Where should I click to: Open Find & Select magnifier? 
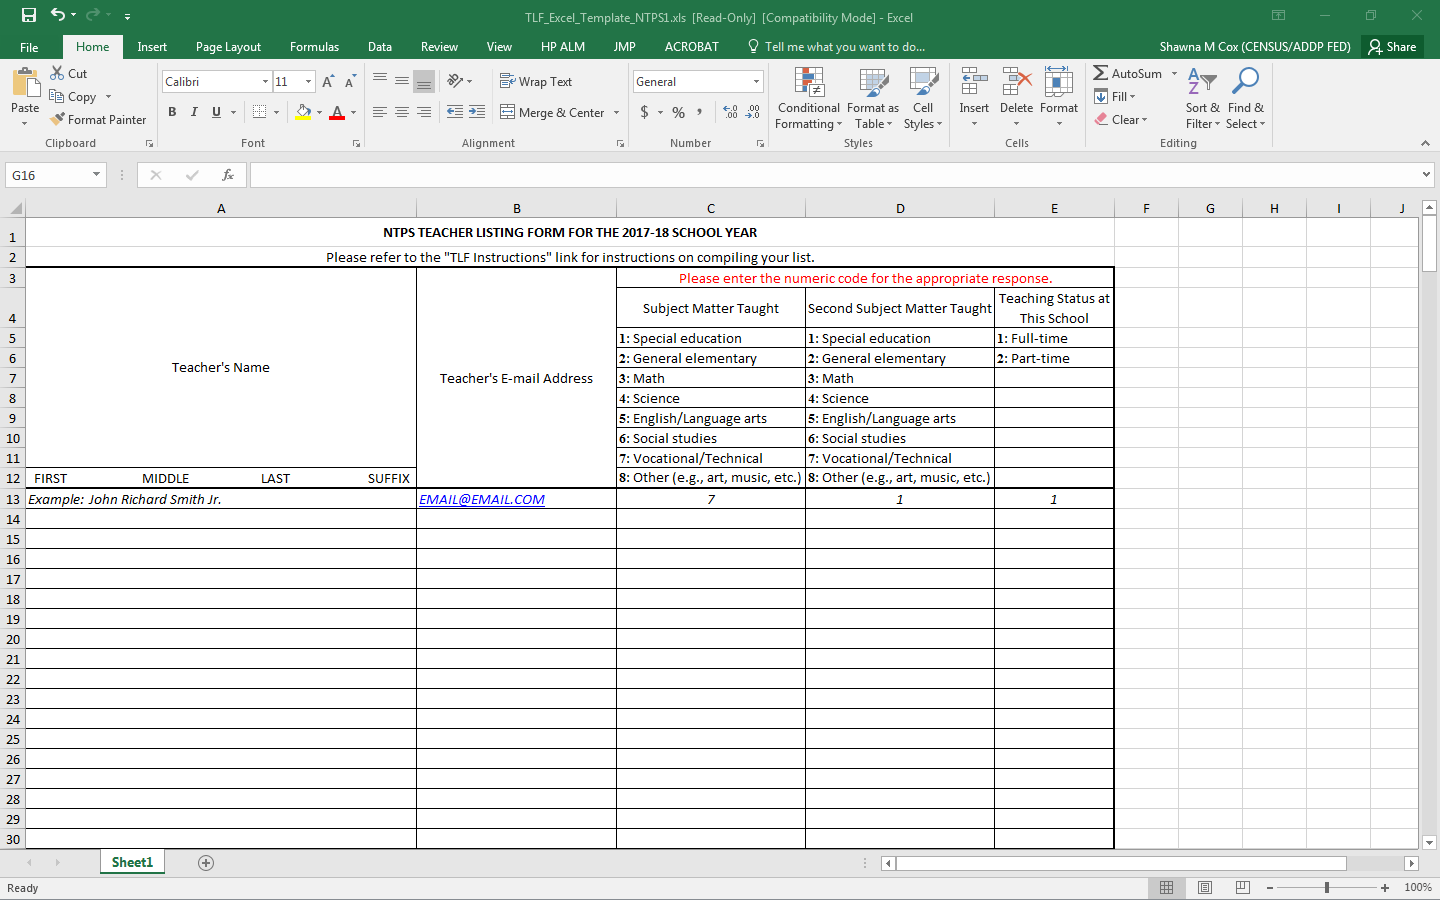click(1245, 100)
